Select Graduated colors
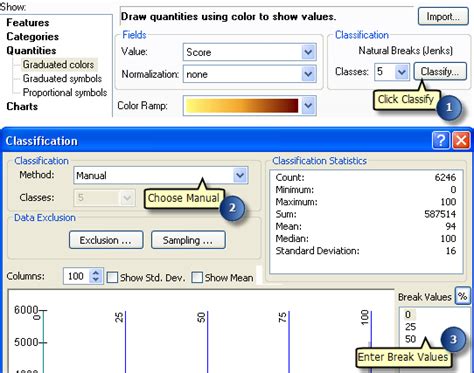Image resolution: width=474 pixels, height=373 pixels. click(58, 64)
